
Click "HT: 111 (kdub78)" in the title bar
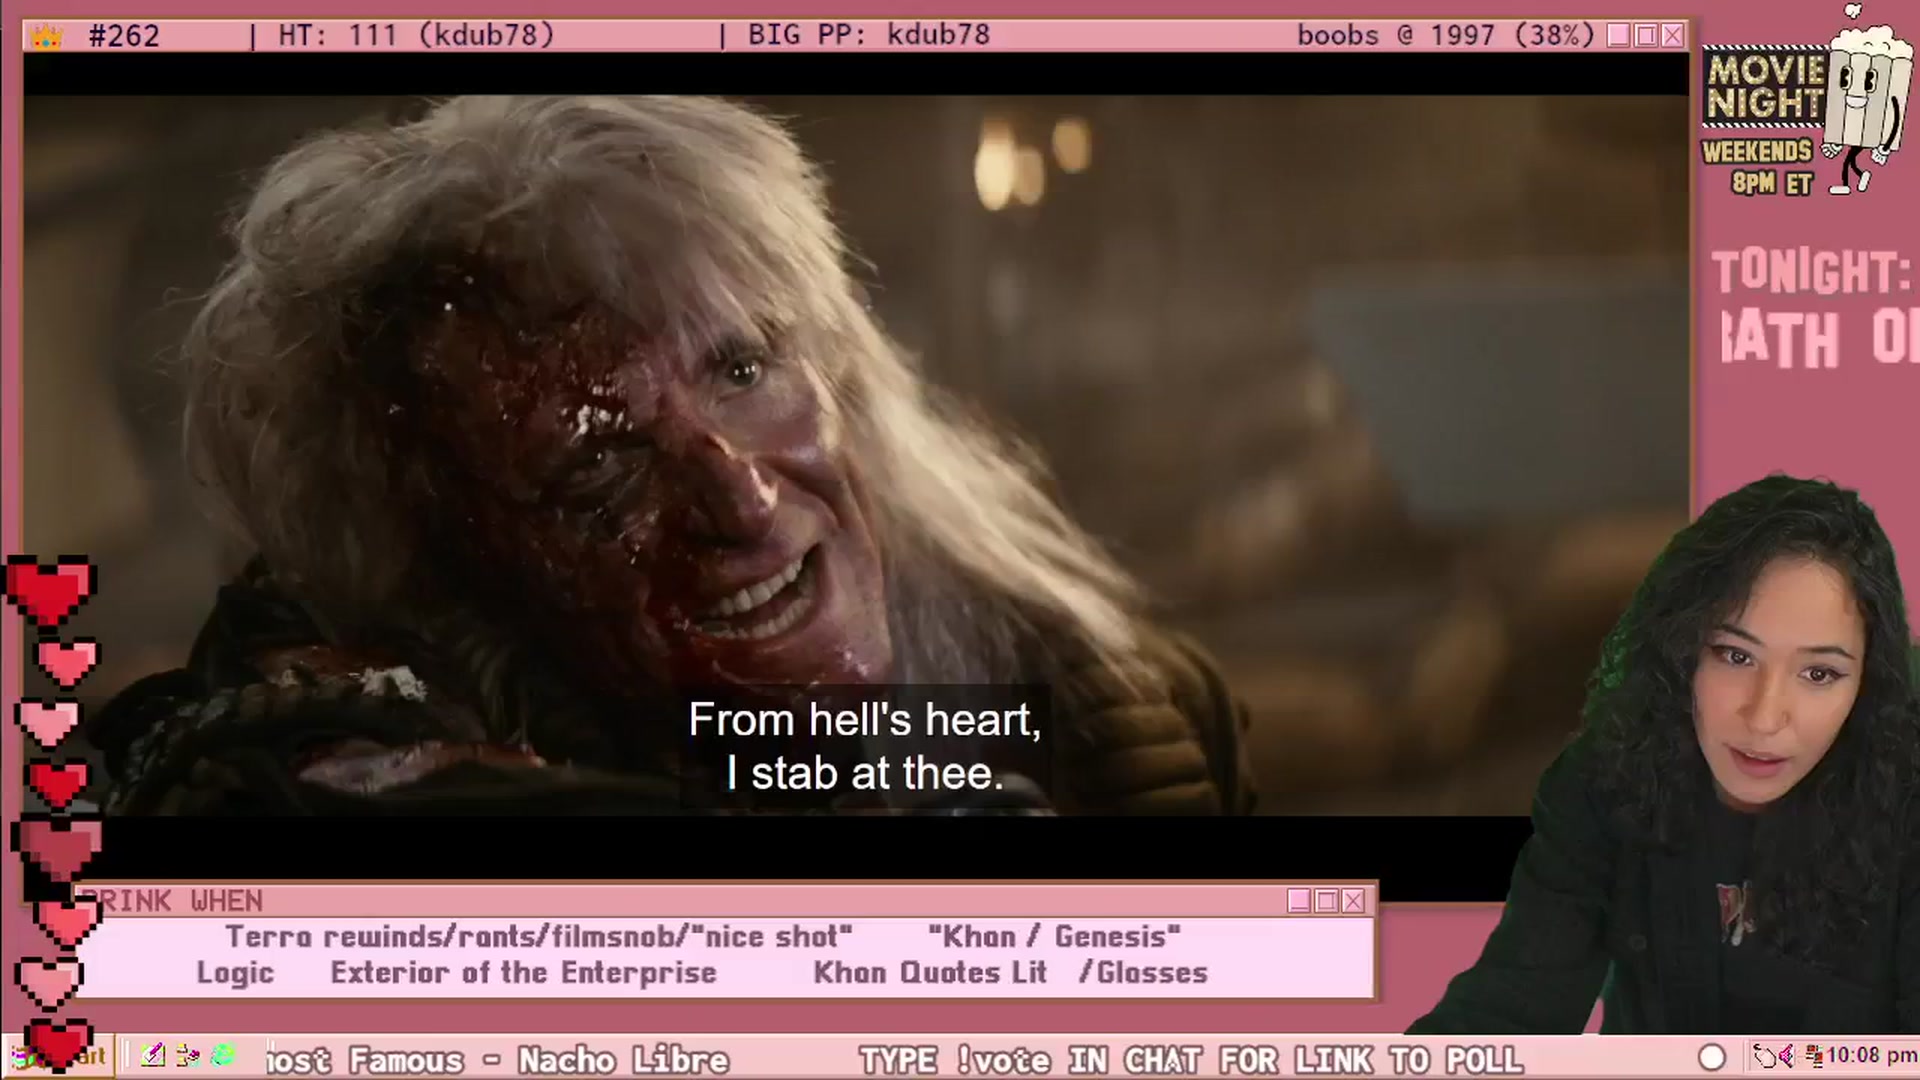click(x=416, y=36)
